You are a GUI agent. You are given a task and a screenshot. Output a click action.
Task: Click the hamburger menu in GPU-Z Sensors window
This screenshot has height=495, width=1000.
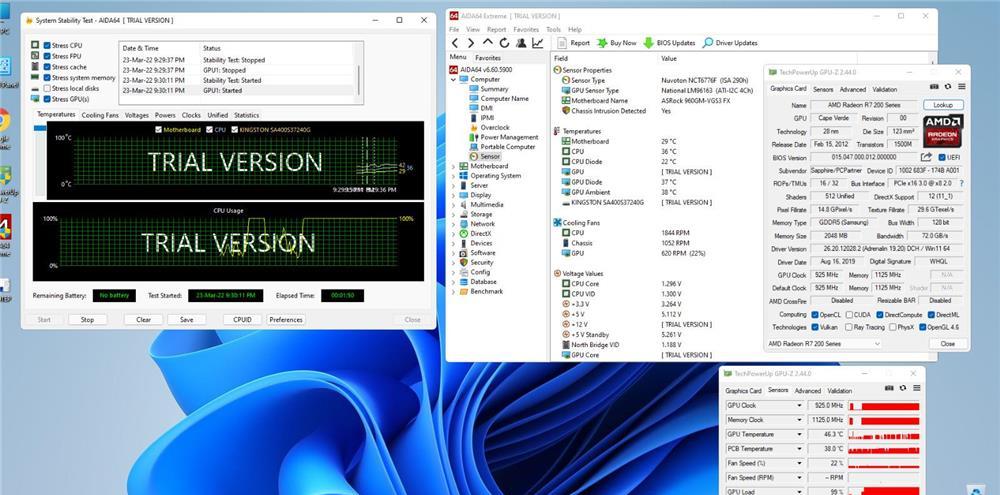[x=917, y=388]
